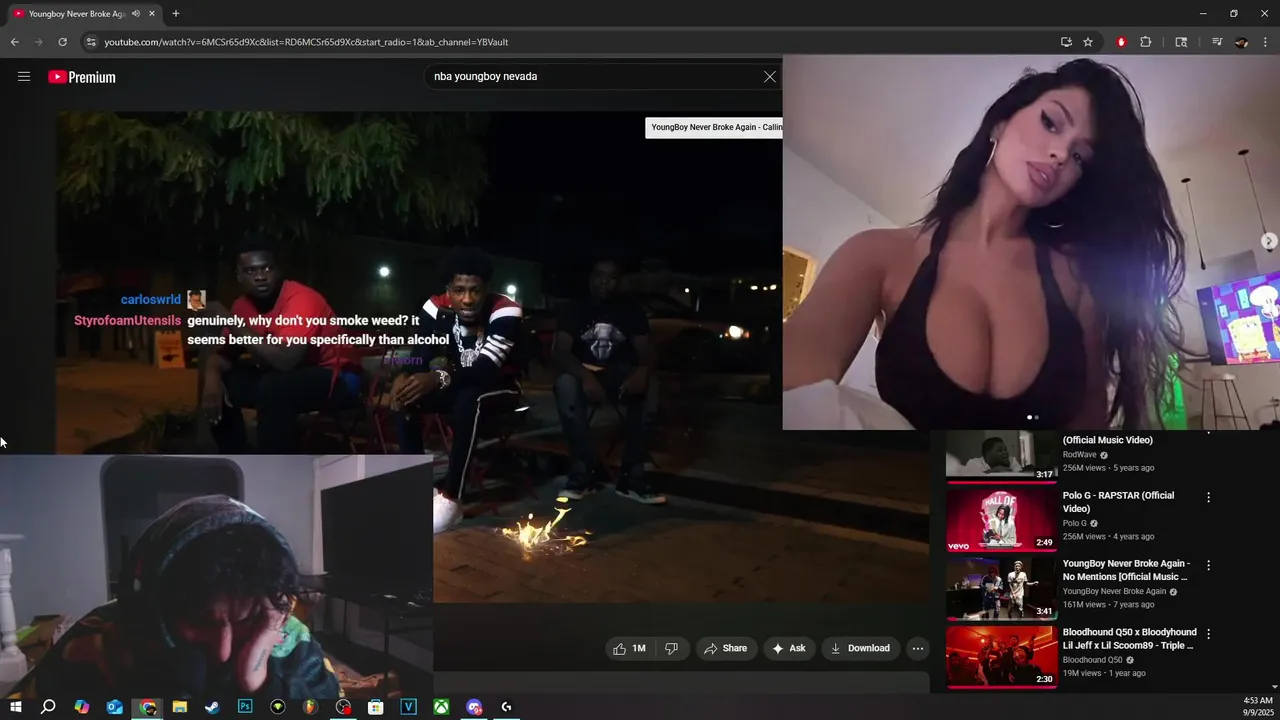This screenshot has width=1280, height=720.
Task: Open Outlook from taskbar
Action: 115,707
